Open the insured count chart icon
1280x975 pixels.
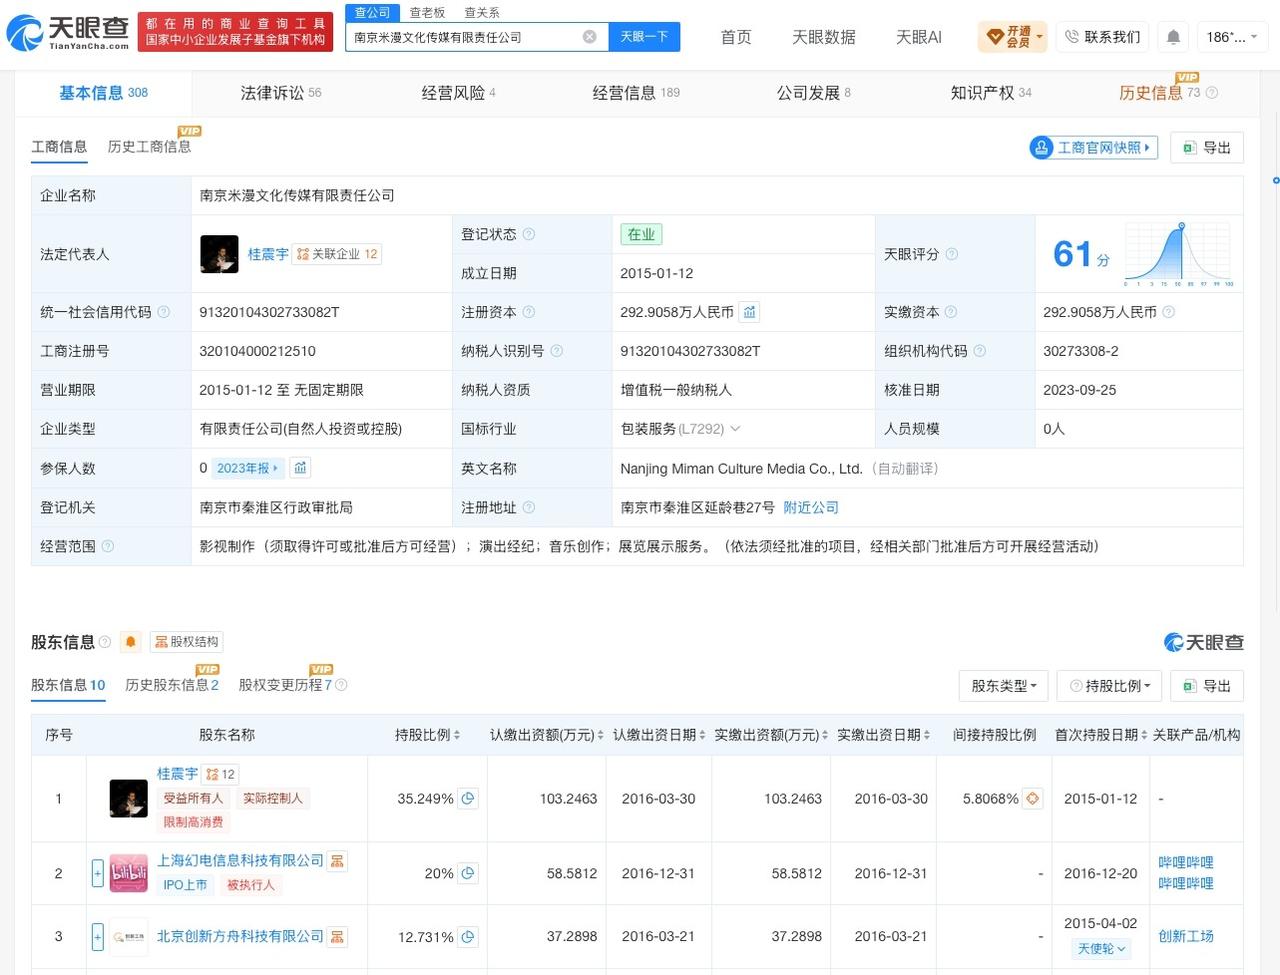pyautogui.click(x=300, y=467)
